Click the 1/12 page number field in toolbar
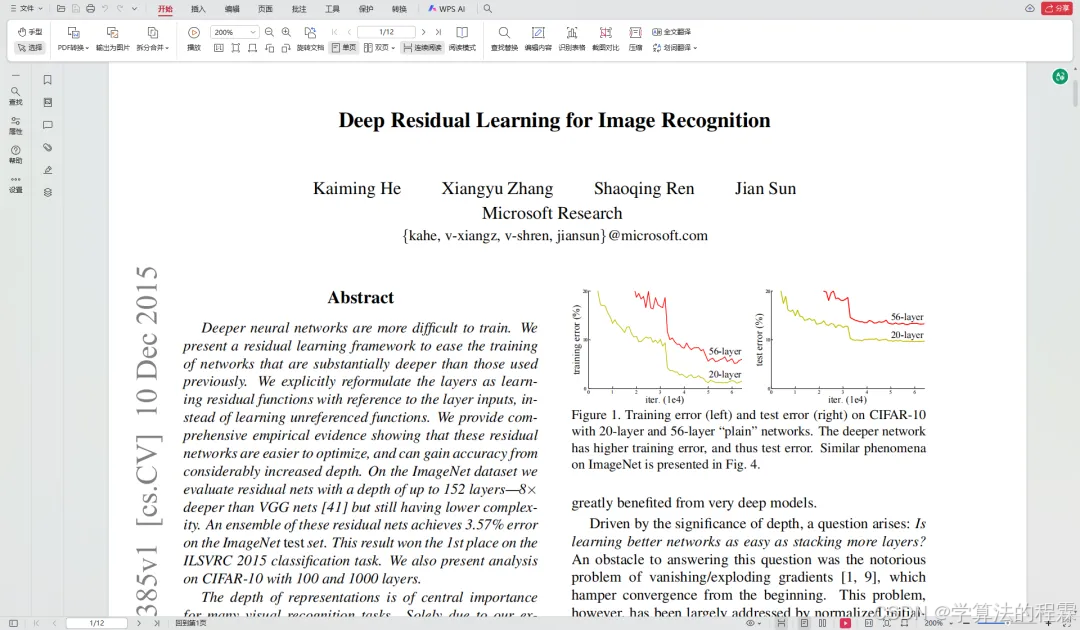 [x=386, y=32]
